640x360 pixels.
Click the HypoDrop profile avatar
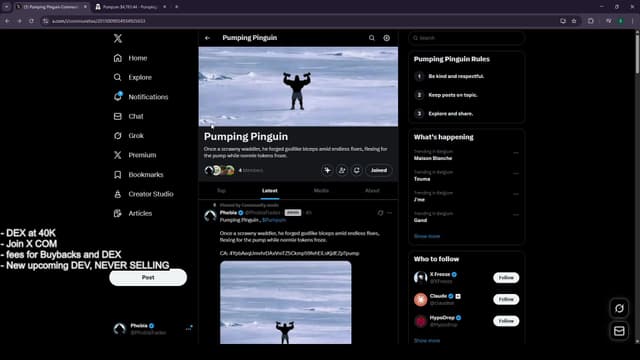420,321
